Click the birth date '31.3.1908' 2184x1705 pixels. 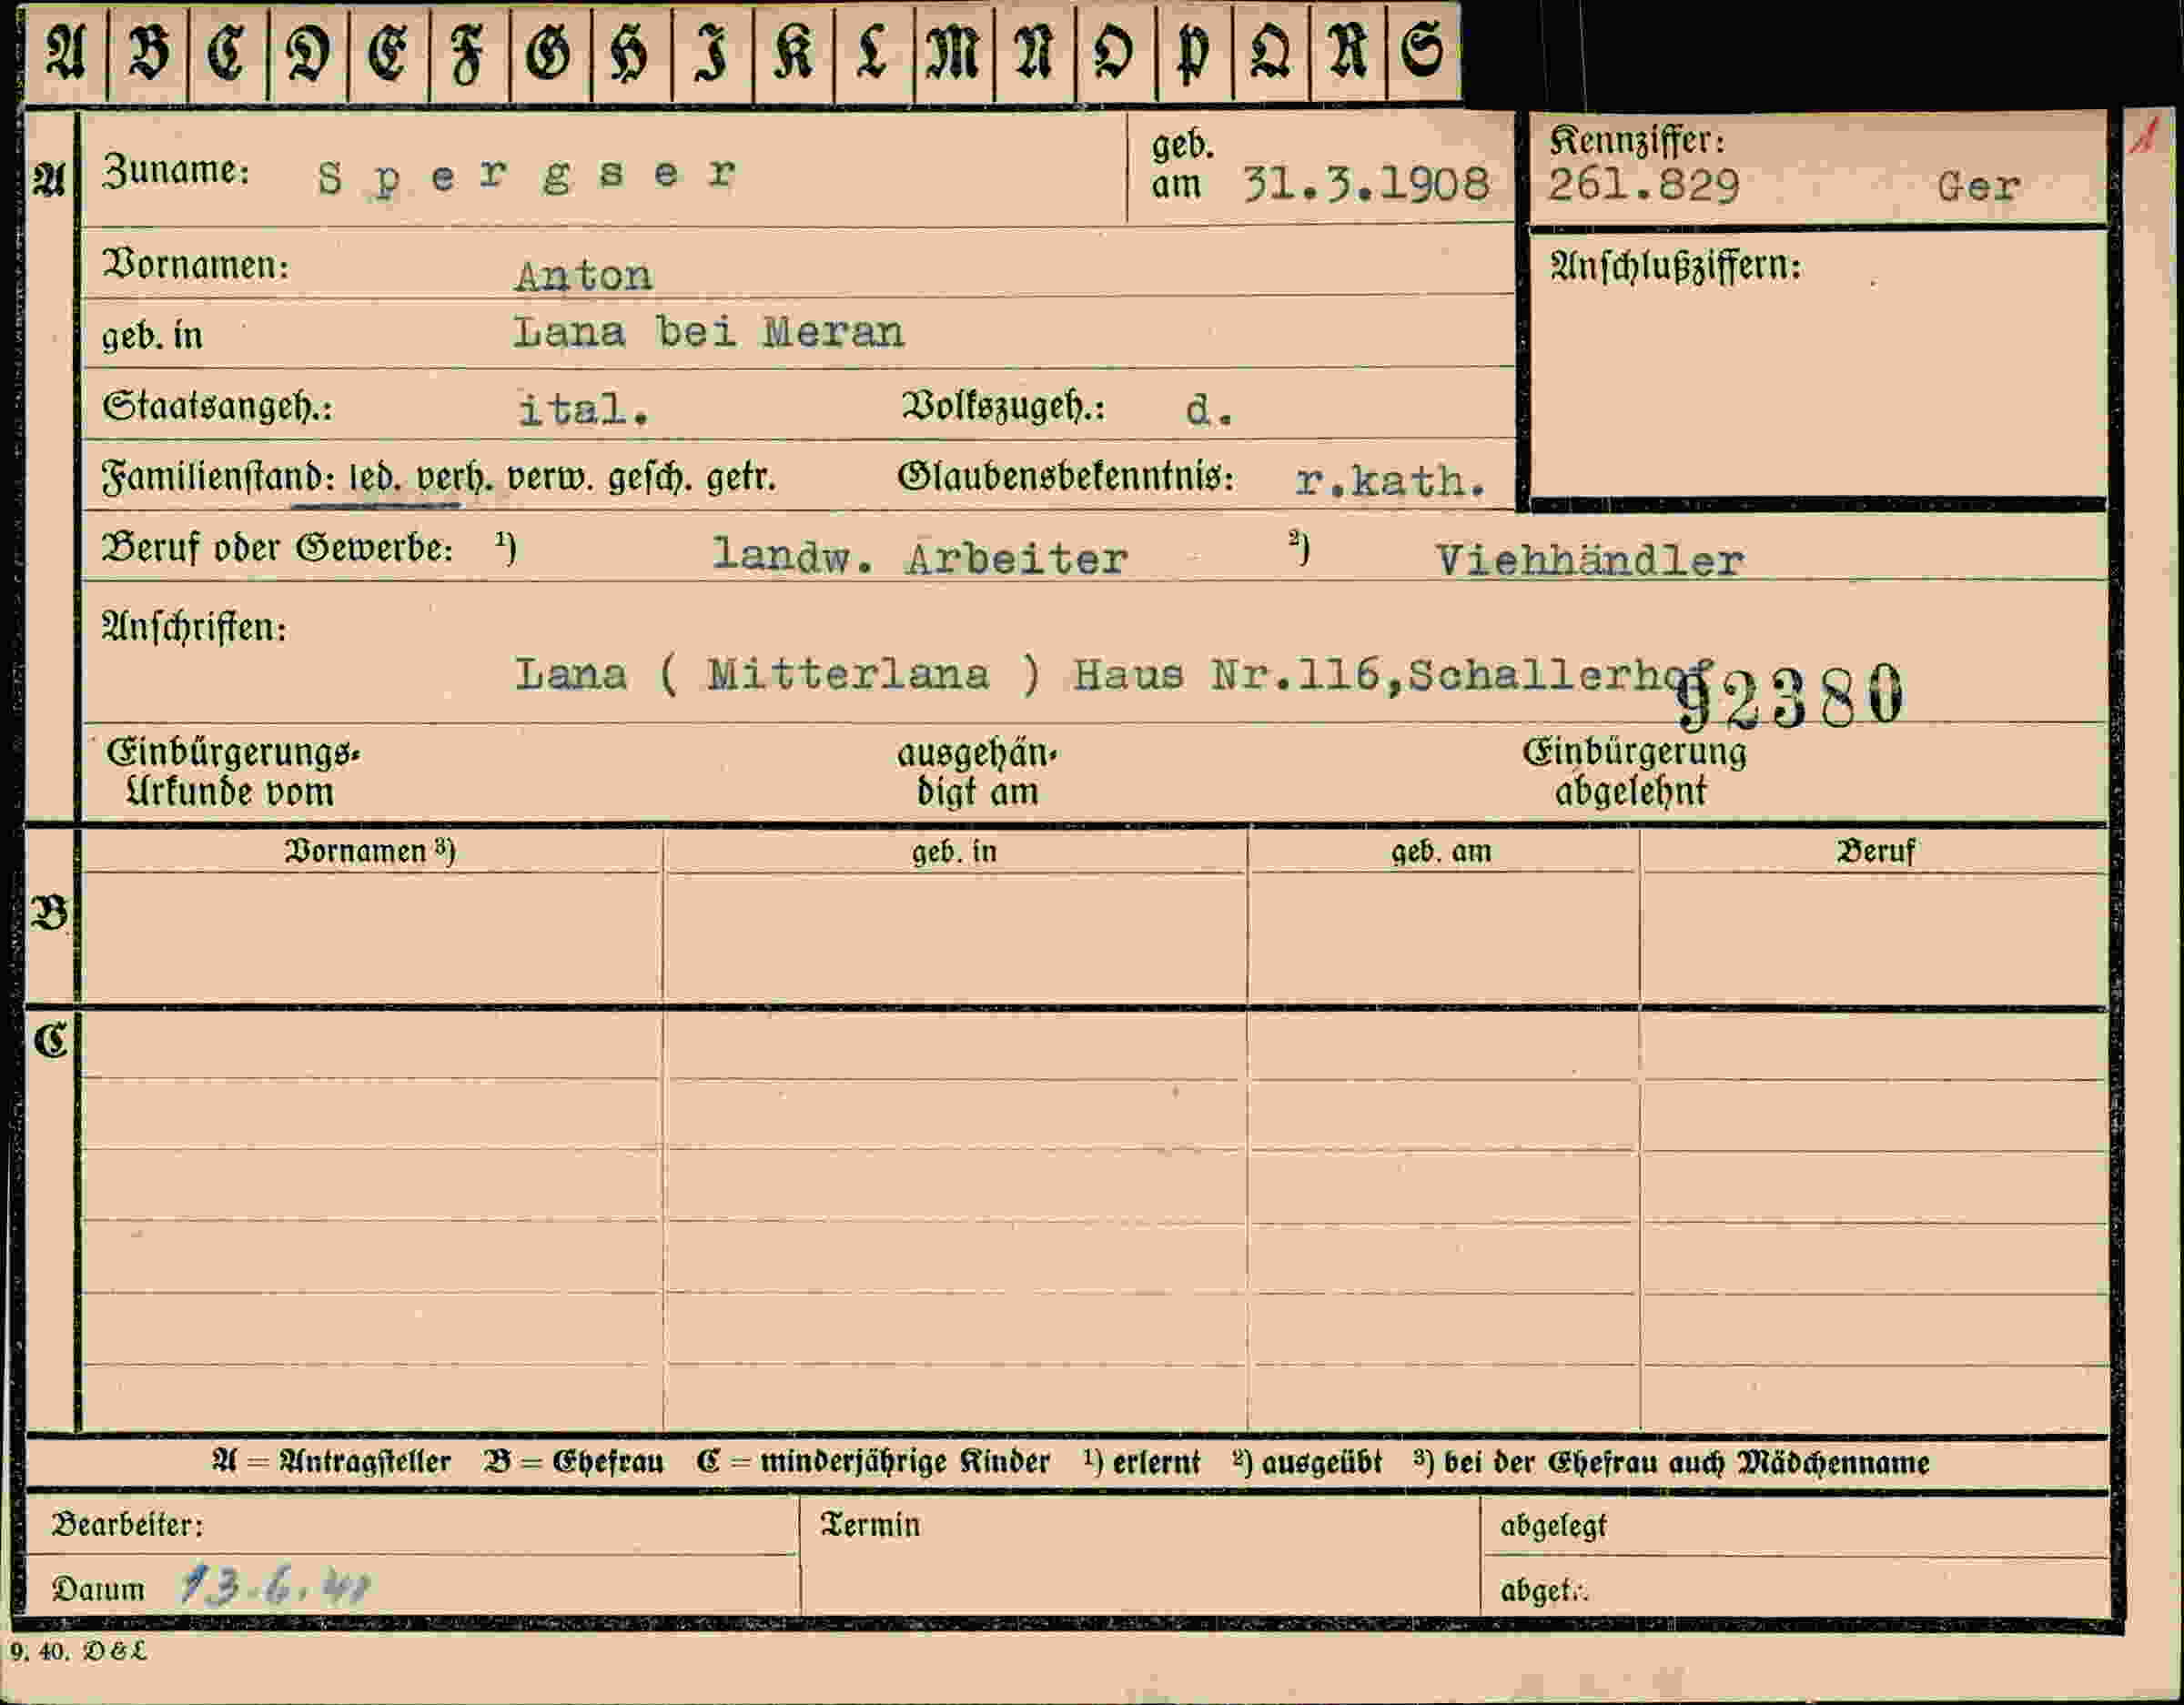[x=1366, y=185]
